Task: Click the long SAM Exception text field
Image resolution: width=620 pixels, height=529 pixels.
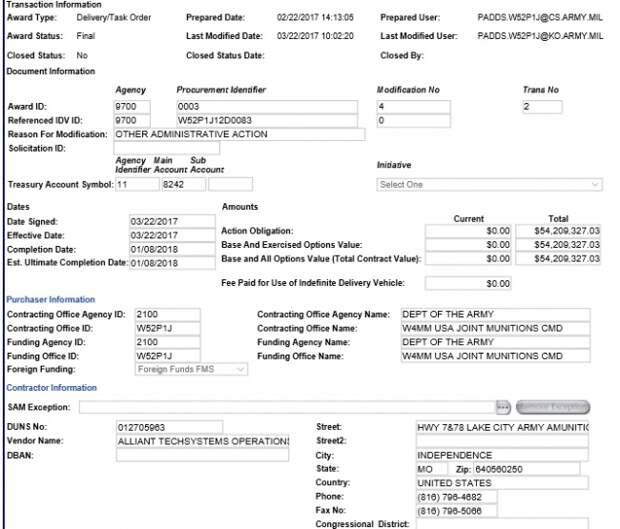Action: coord(287,407)
